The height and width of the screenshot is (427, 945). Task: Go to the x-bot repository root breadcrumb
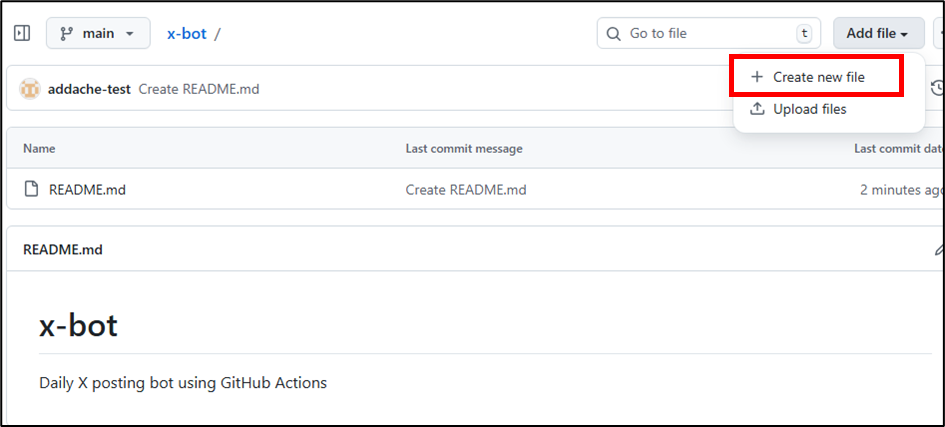pos(186,33)
